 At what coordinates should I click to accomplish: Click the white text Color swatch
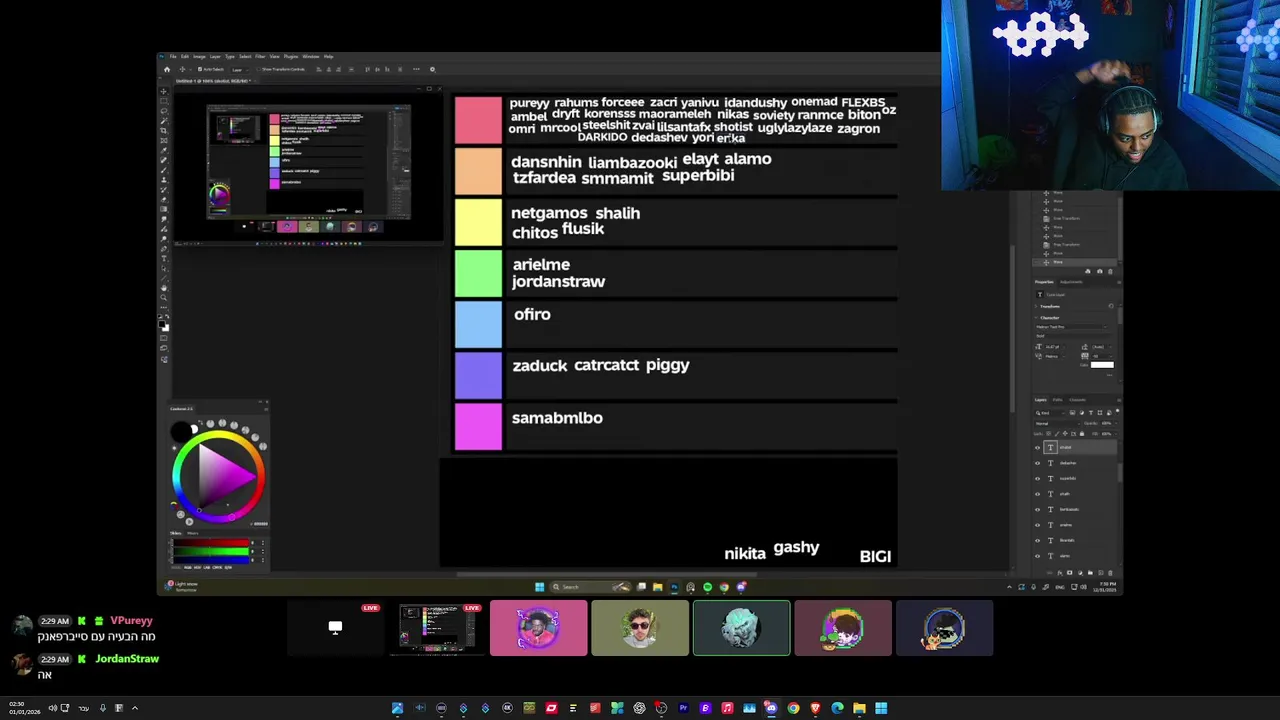tap(1102, 364)
